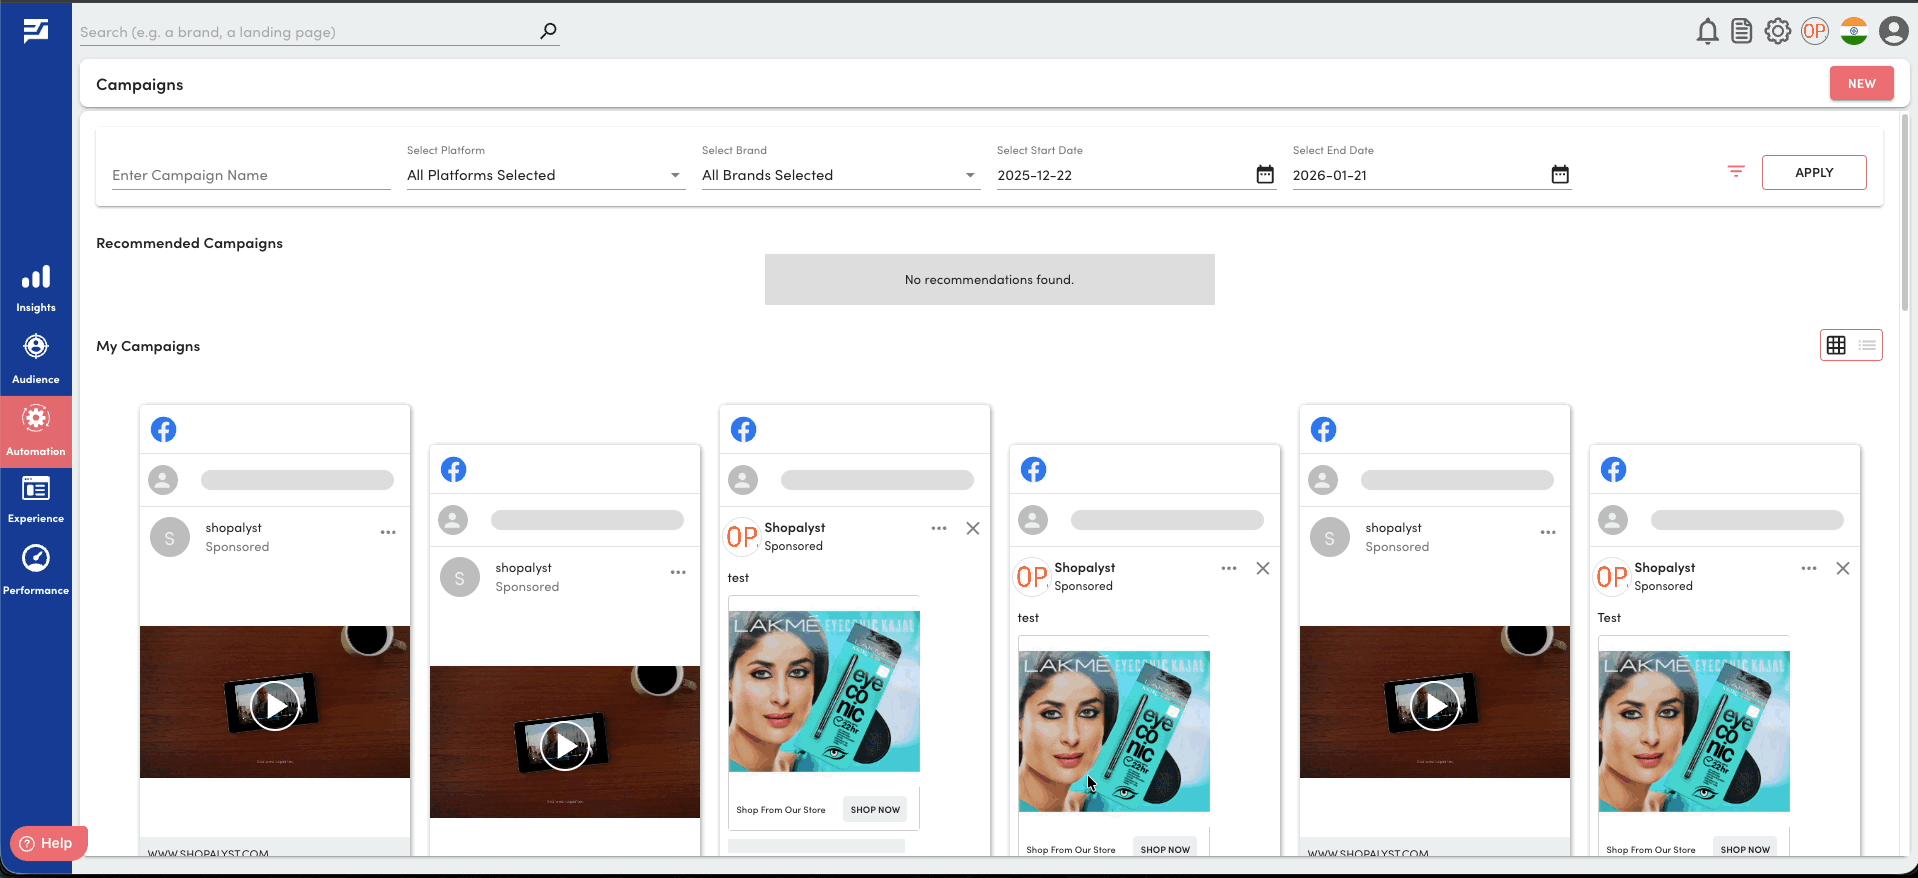Open Insights in the sidebar
This screenshot has width=1918, height=878.
(x=36, y=289)
